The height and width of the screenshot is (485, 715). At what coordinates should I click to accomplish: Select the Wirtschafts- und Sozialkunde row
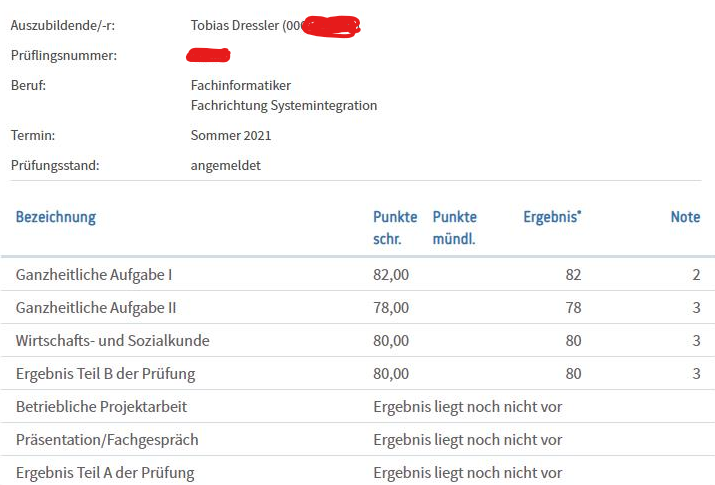358,341
